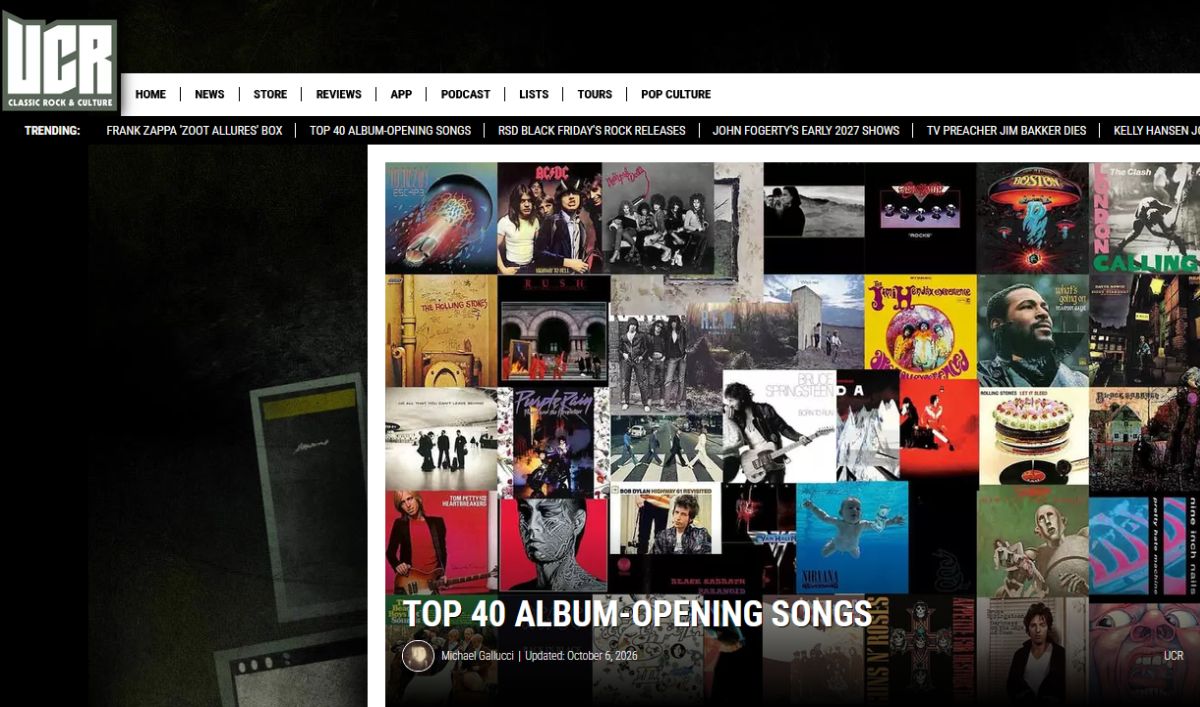Open the Podcast menu item
The height and width of the screenshot is (707, 1200).
pos(465,94)
